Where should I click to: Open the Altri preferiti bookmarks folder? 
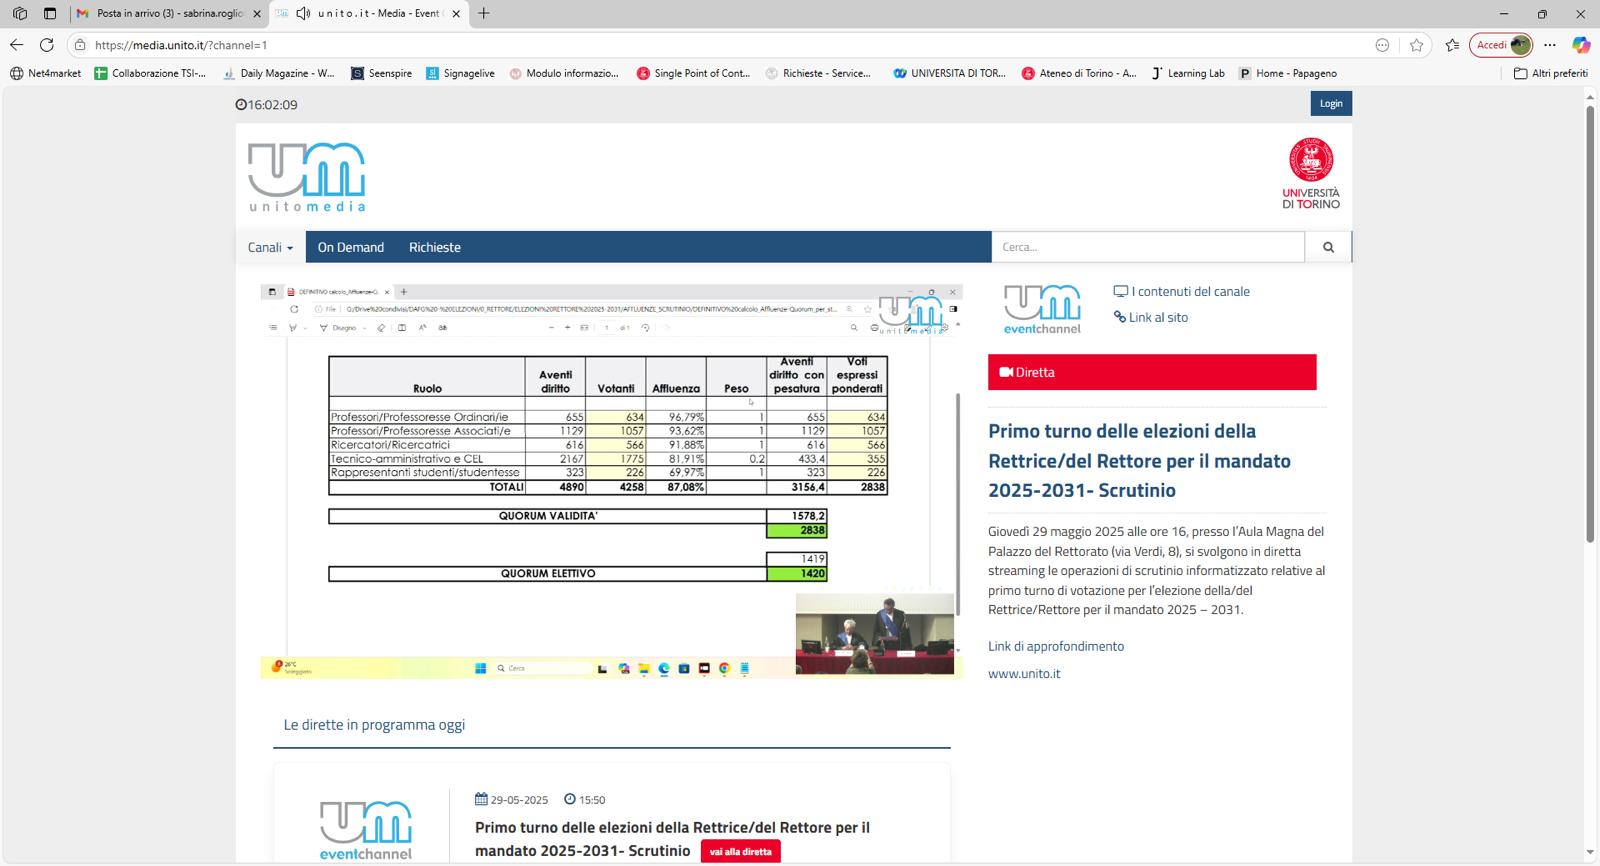point(1550,73)
